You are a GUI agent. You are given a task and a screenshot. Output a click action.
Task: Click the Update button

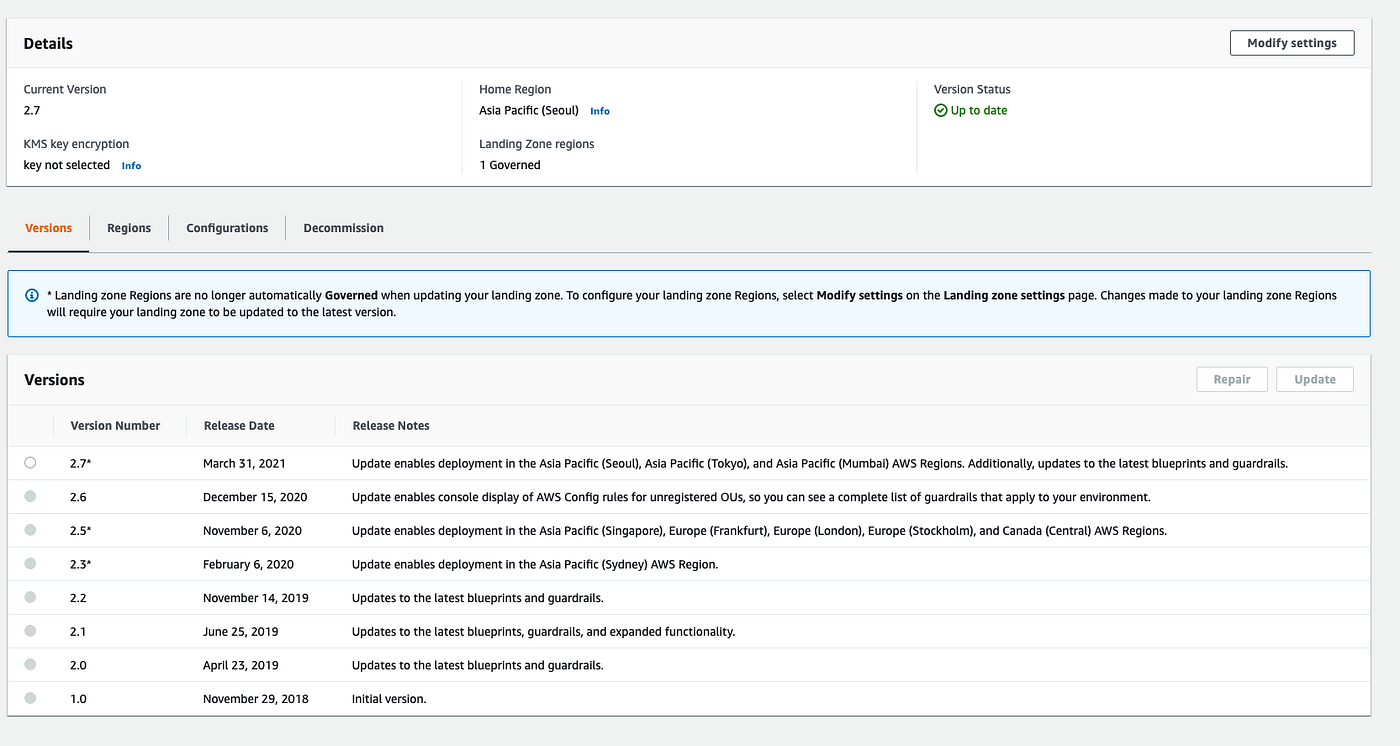tap(1314, 379)
